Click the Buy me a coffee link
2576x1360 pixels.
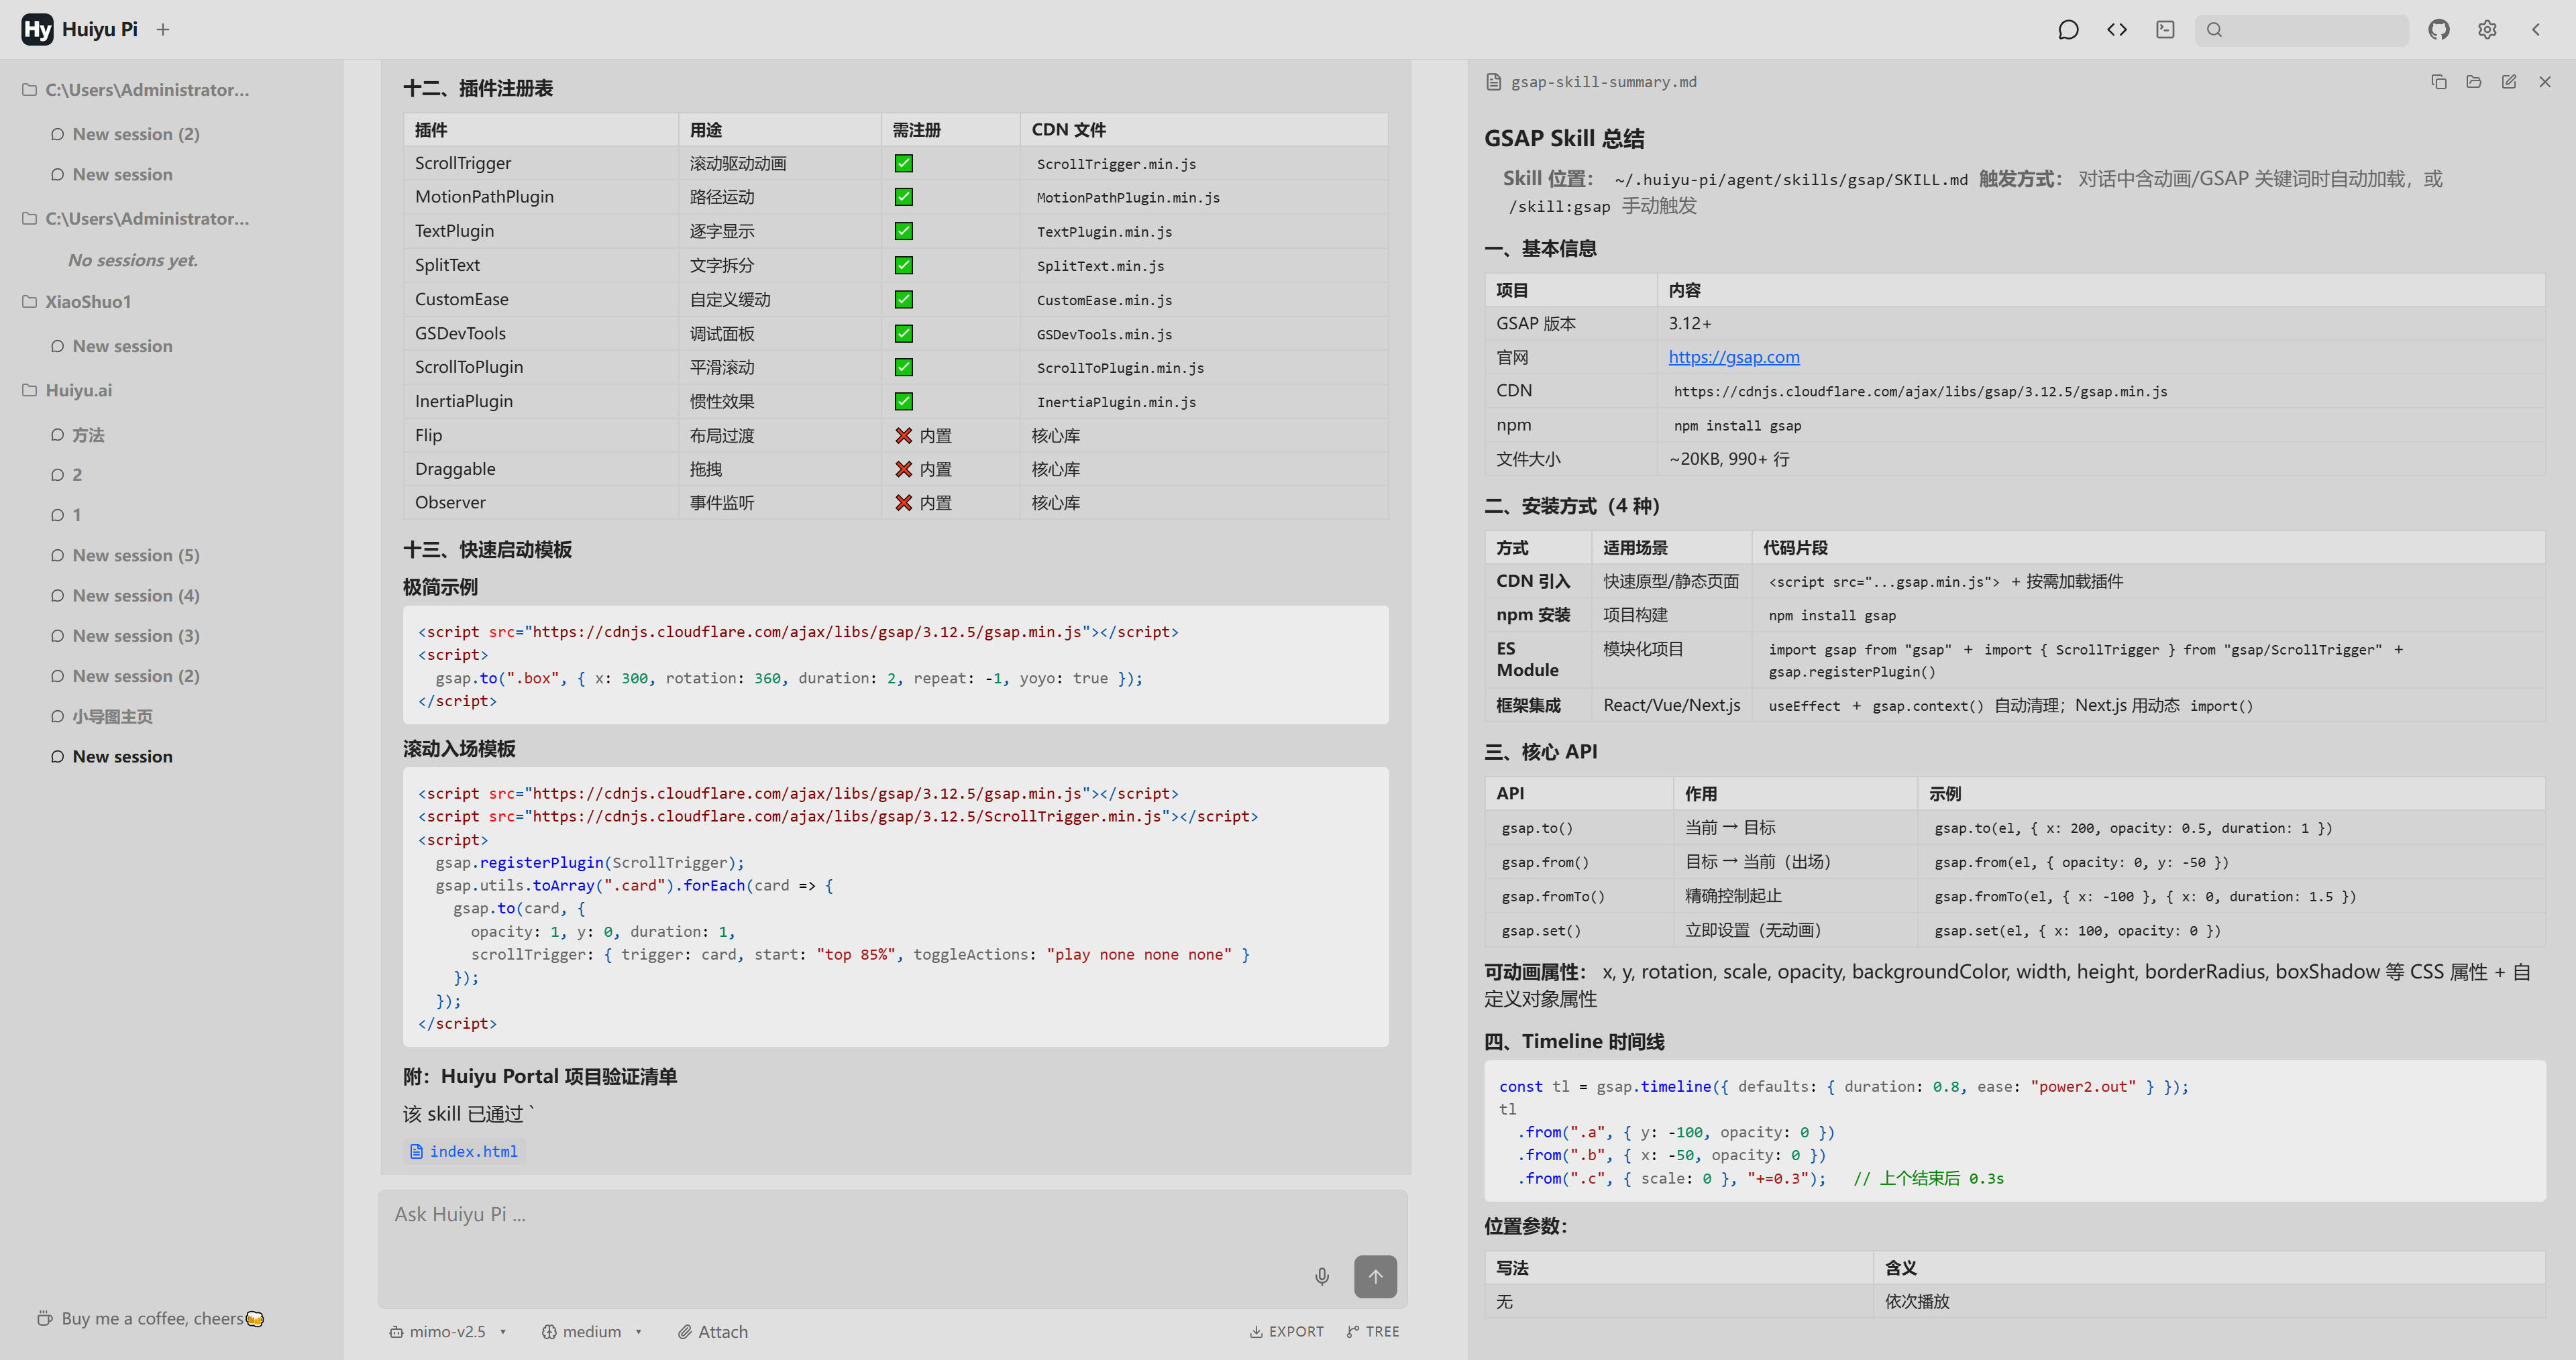click(x=151, y=1319)
